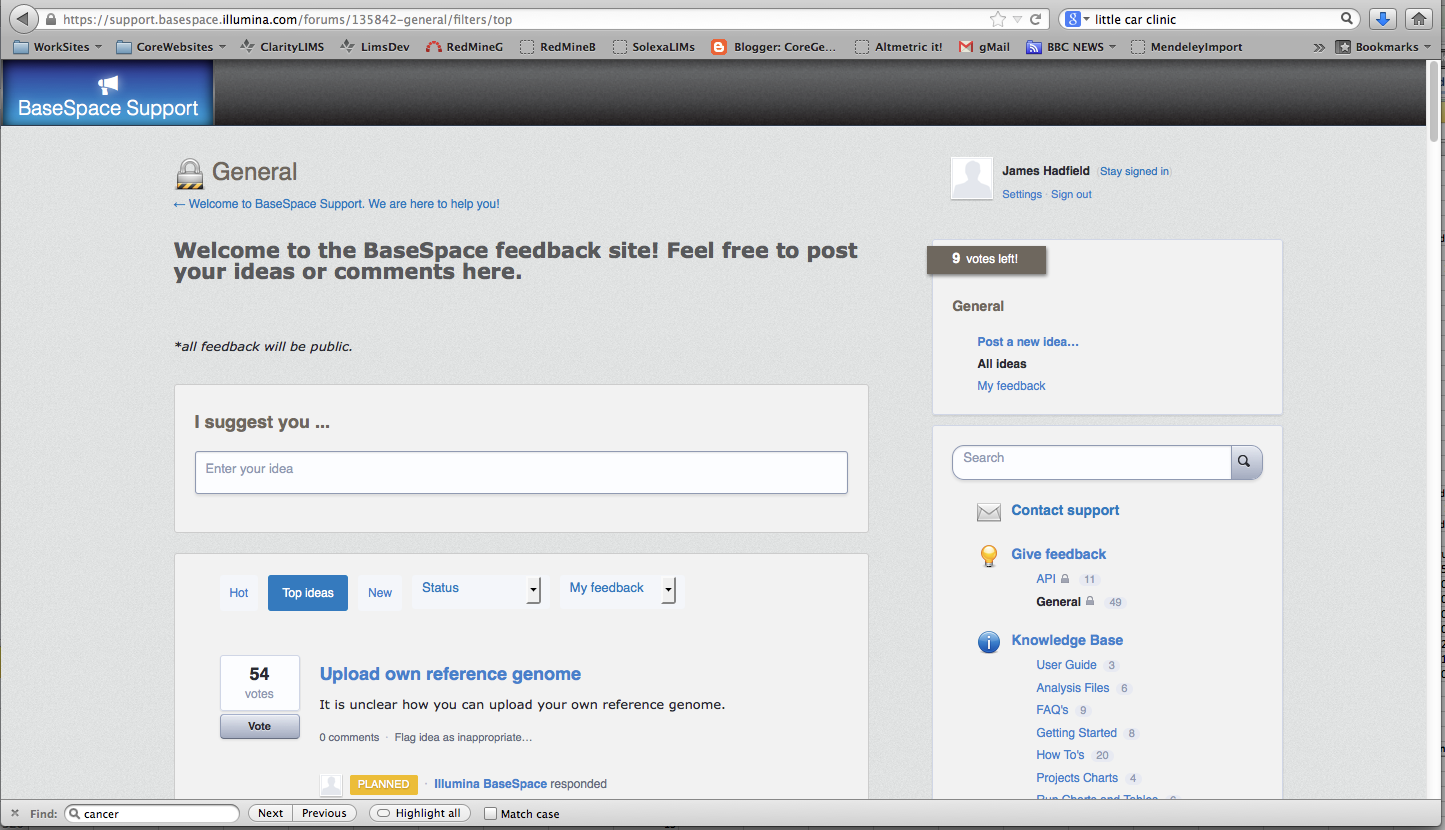
Task: Click the blue info Knowledge Base icon
Action: (x=988, y=642)
